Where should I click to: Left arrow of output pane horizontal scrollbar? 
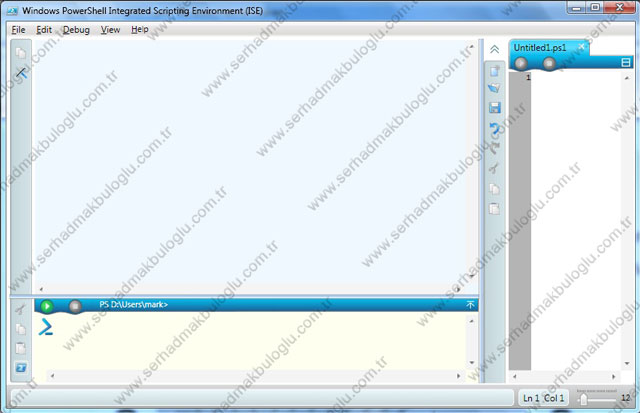pos(41,289)
